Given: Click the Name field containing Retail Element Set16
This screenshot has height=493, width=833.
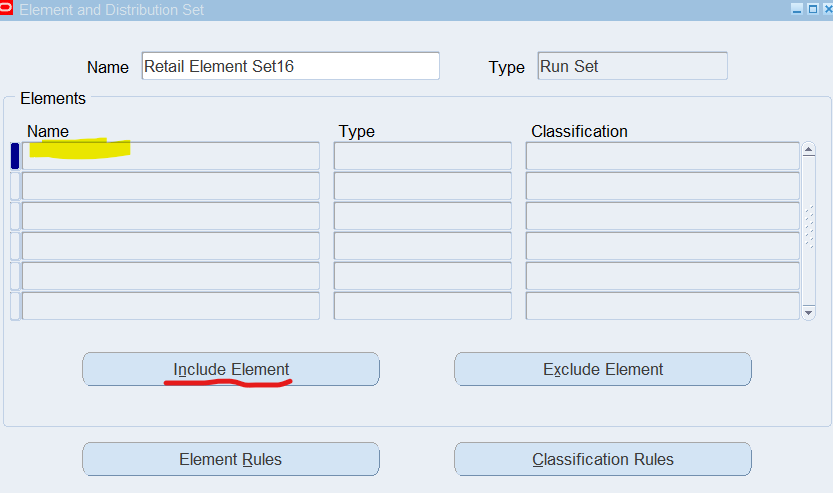Looking at the screenshot, I should 290,66.
